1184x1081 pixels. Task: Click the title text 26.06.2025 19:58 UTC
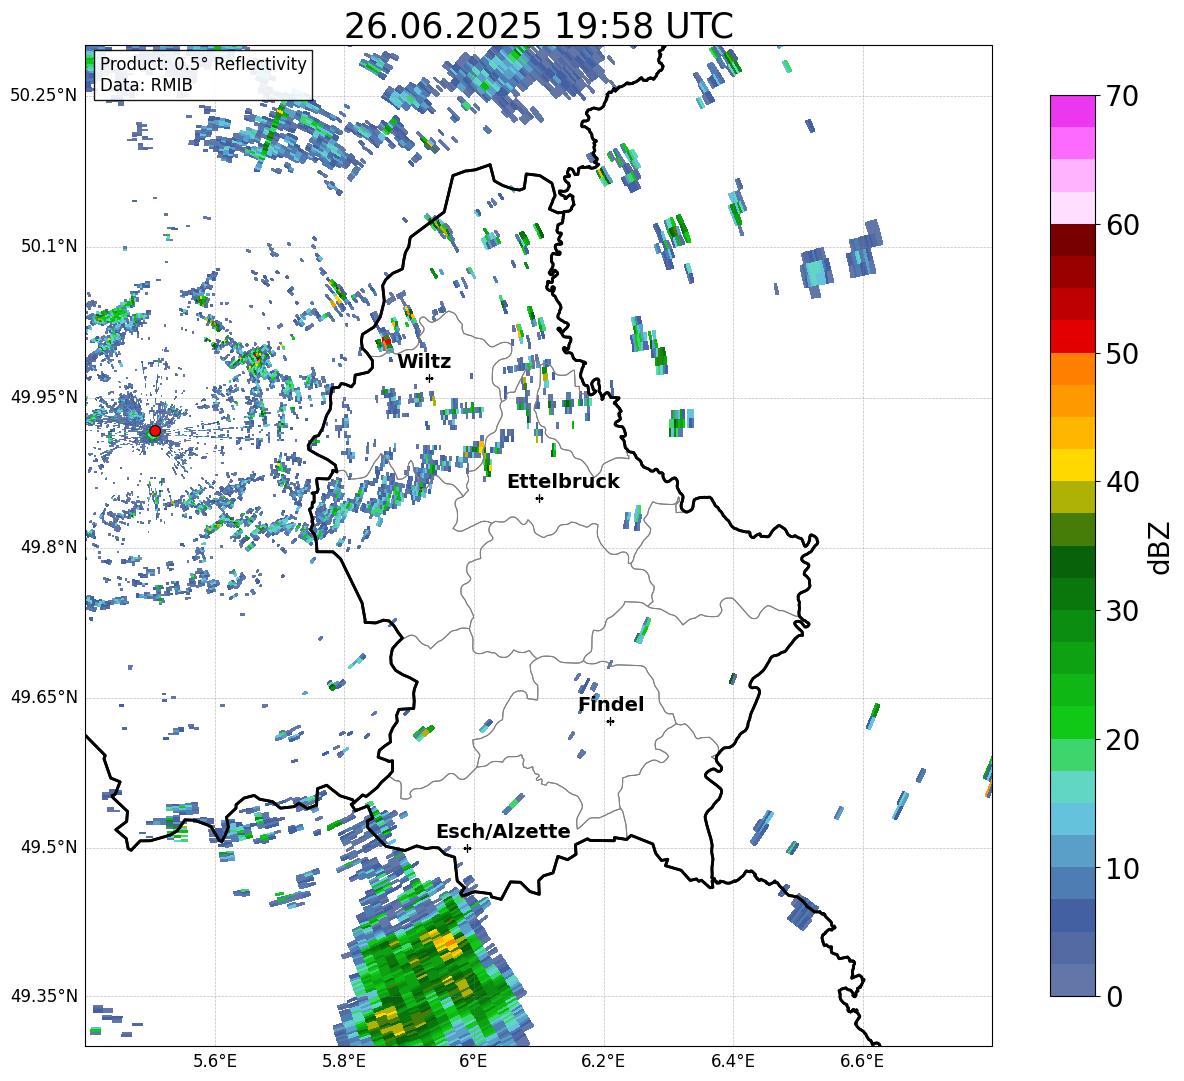click(x=538, y=26)
